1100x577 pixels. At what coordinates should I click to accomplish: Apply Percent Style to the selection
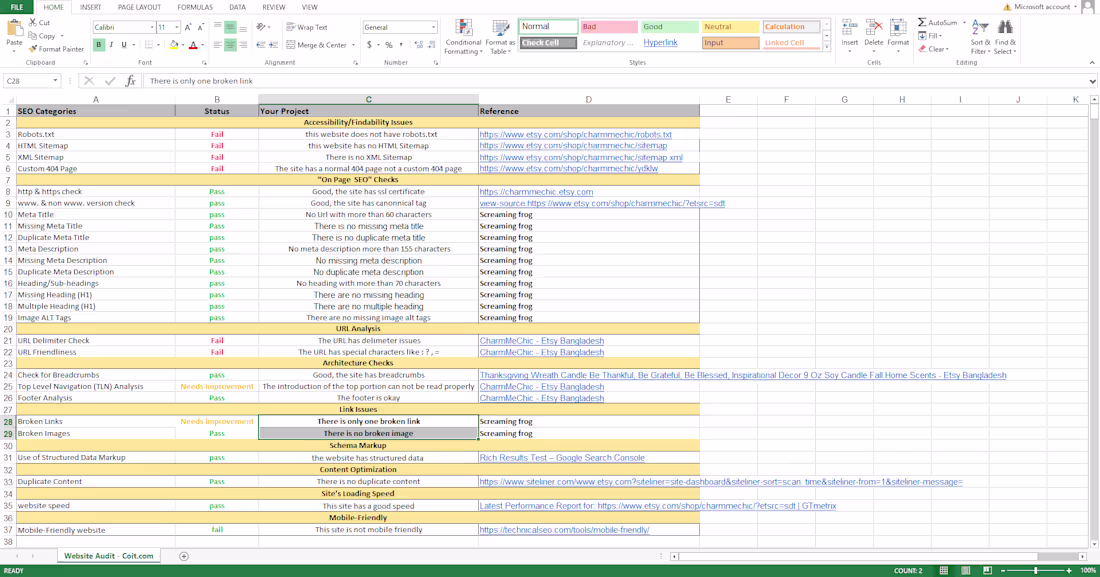coord(389,45)
